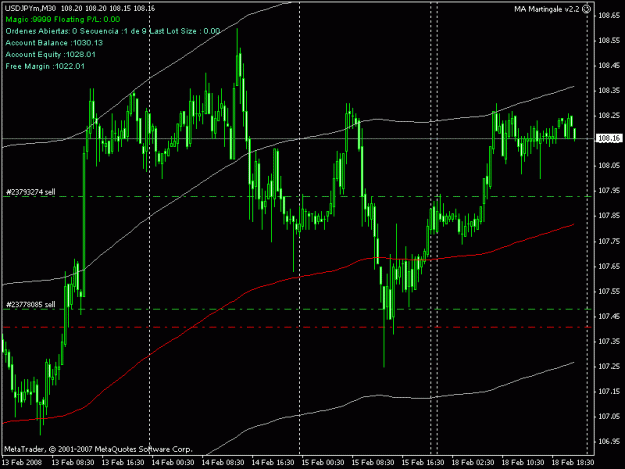
Task: Click the MA Martingale v2.2 expert label
Action: coord(546,9)
